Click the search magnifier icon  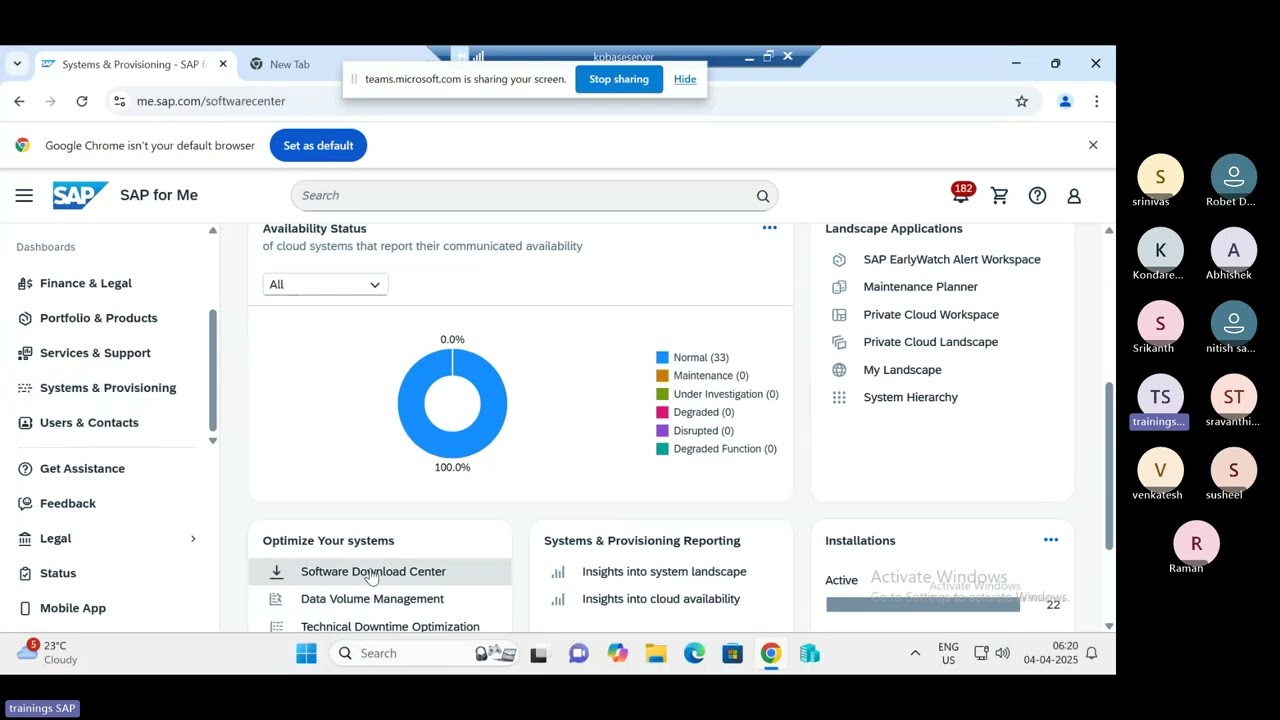pos(763,196)
